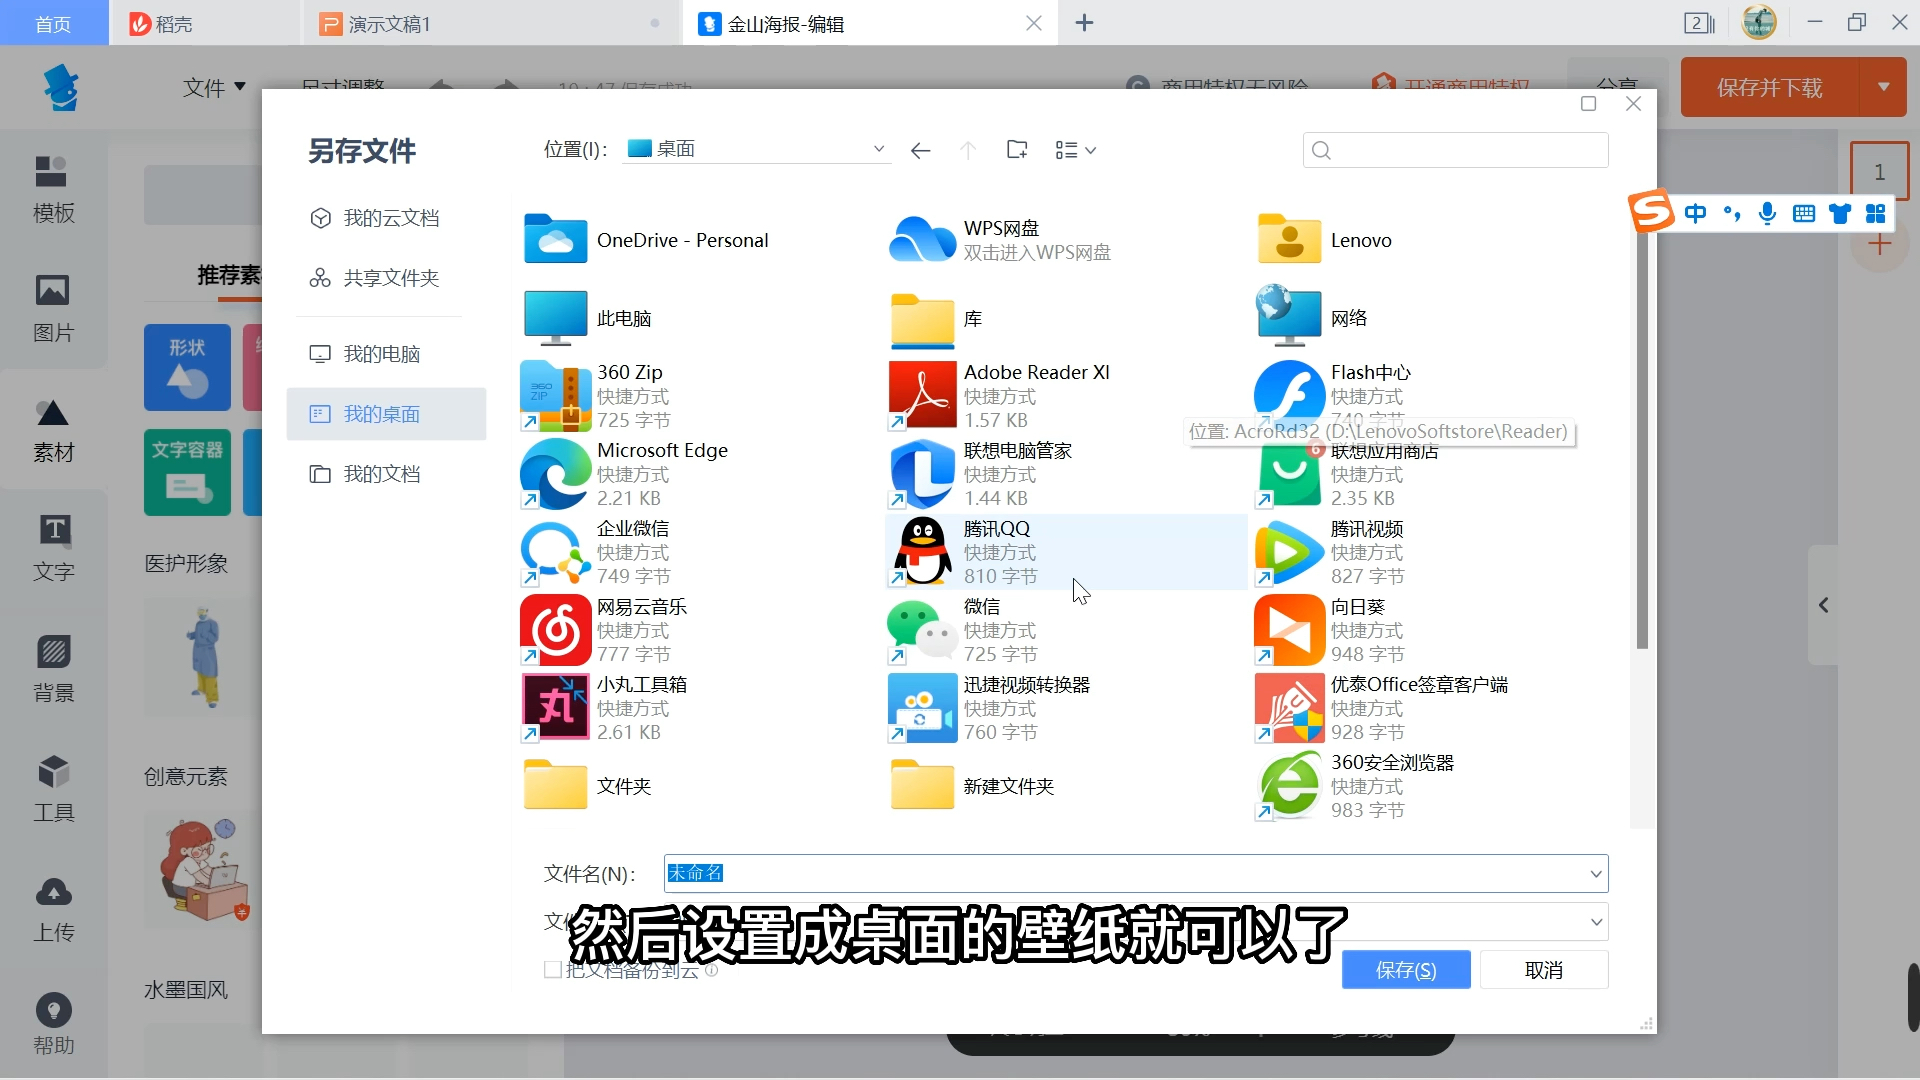The image size is (1920, 1080).
Task: Choose 我的桌面 in the sidebar
Action: (386, 414)
